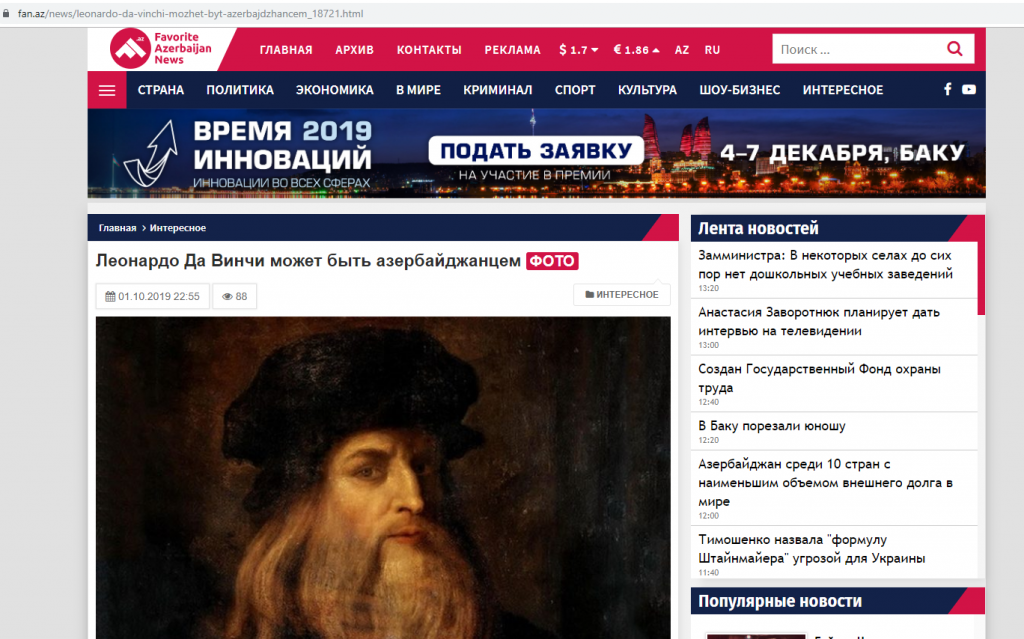Switch language to RU
This screenshot has width=1024, height=639.
click(712, 50)
